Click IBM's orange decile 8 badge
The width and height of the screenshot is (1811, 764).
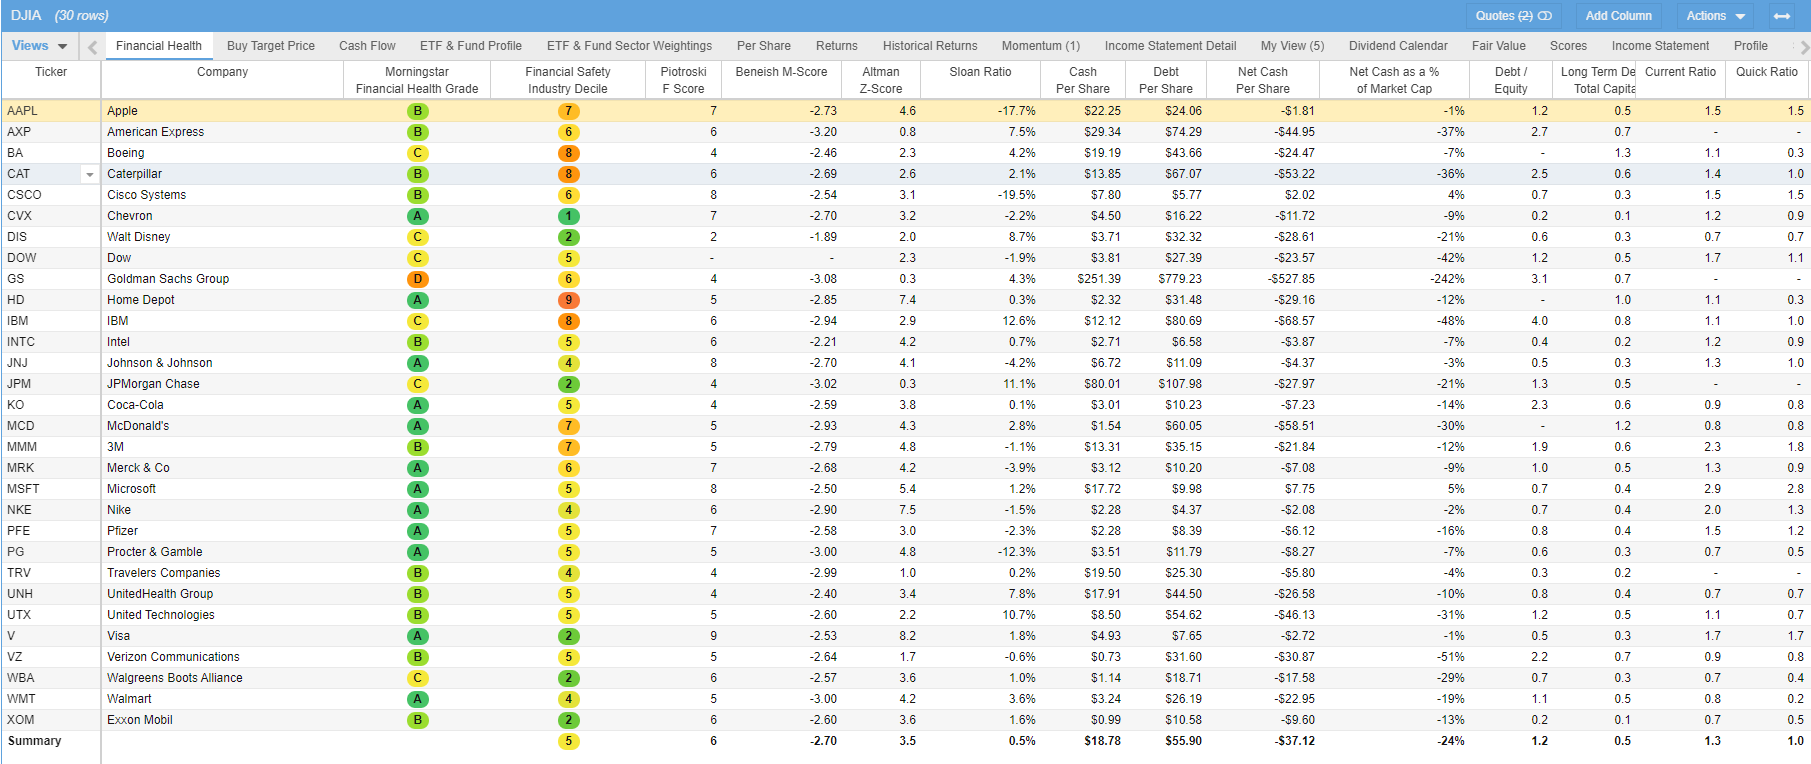click(x=568, y=321)
